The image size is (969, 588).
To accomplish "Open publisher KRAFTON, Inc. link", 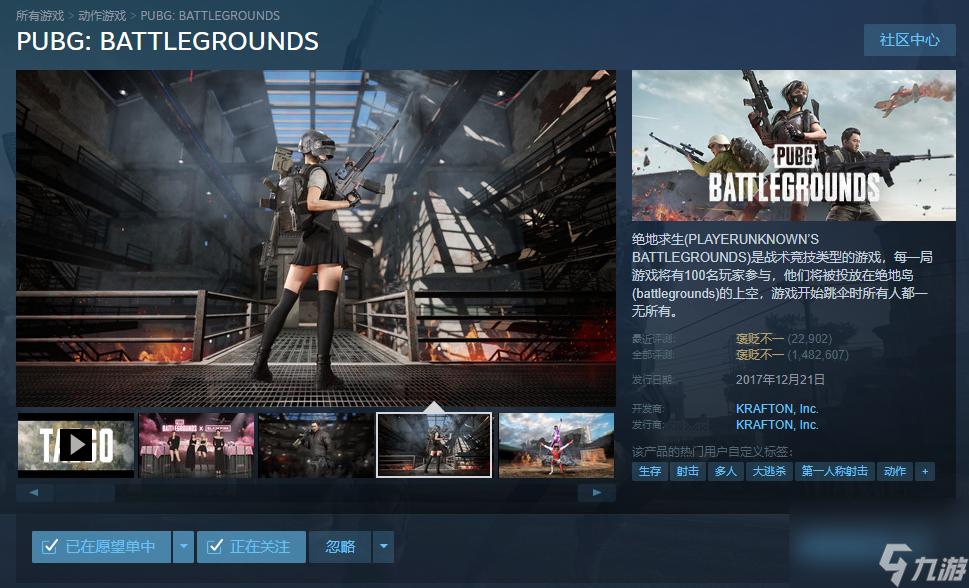I will coord(777,425).
